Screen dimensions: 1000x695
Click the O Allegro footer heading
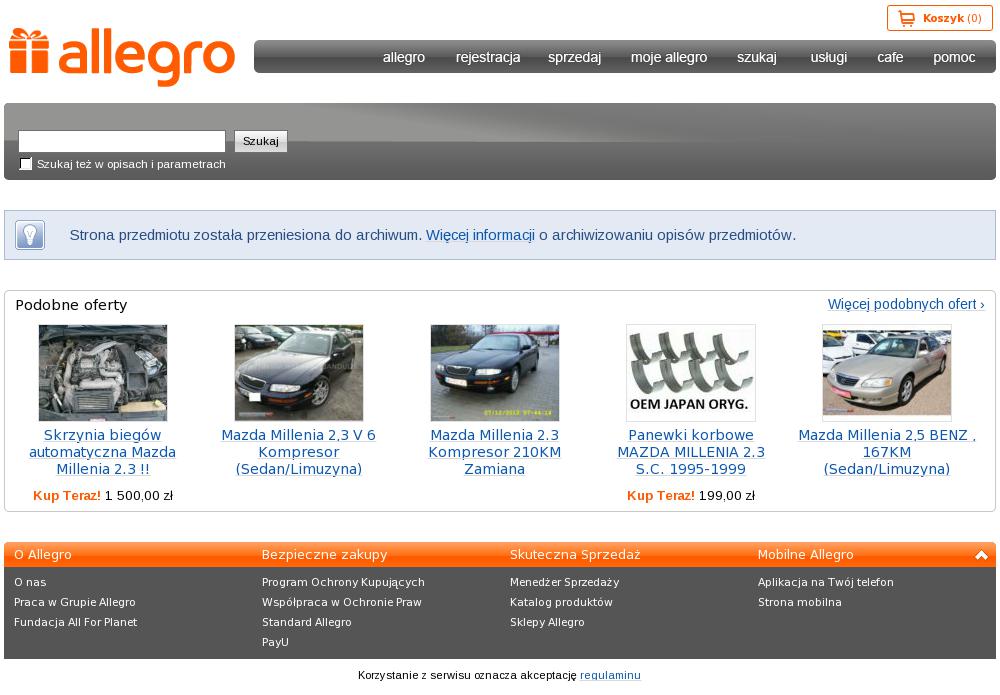point(43,555)
